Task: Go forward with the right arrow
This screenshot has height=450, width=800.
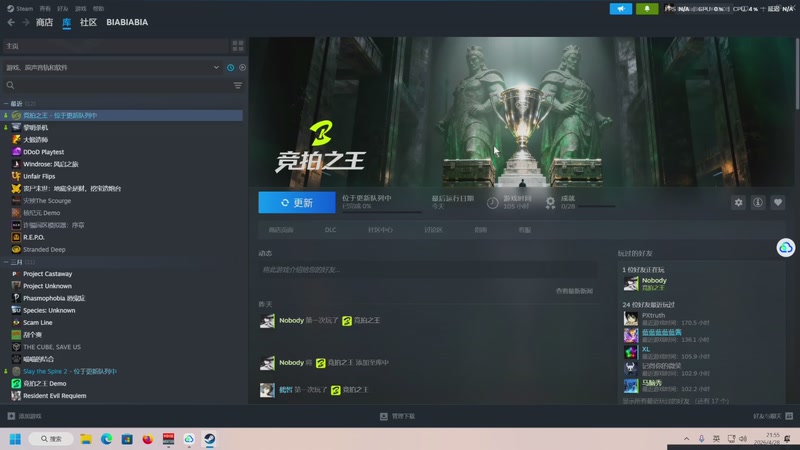Action: click(26, 22)
